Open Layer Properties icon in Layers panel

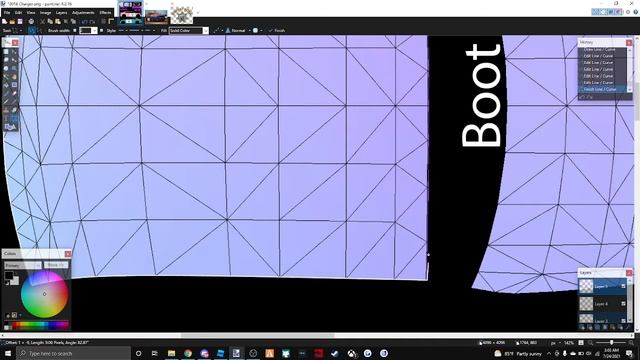tap(628, 327)
